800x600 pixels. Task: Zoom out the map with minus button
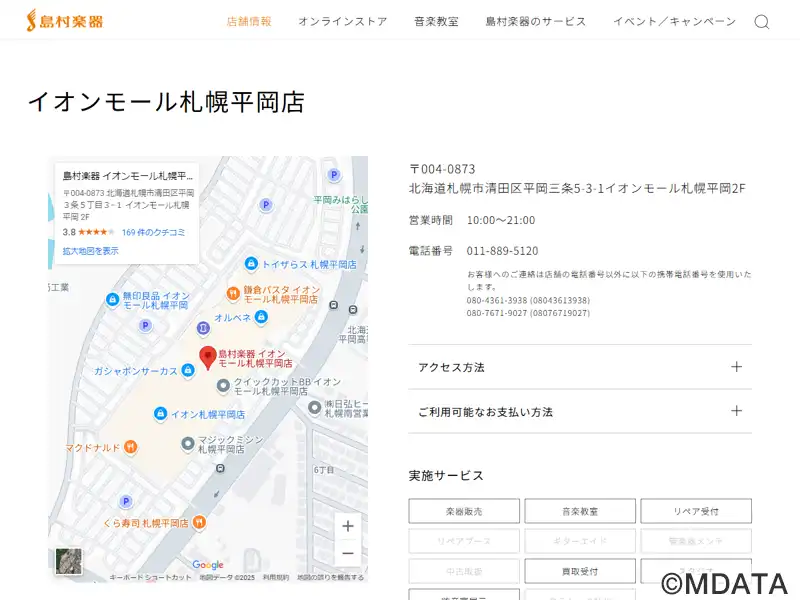[x=348, y=553]
